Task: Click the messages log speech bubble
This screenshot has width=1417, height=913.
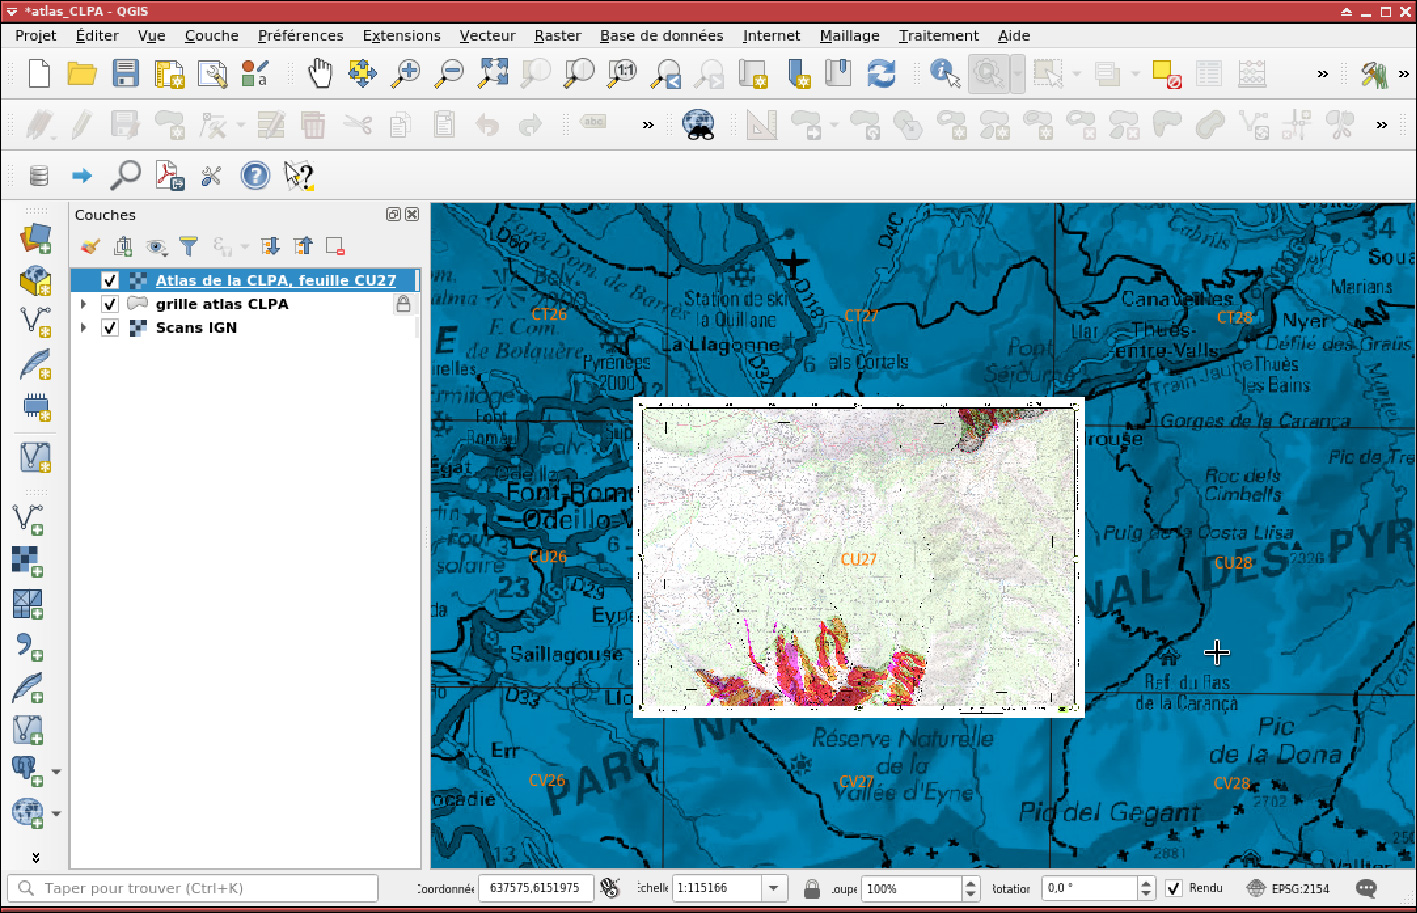Action: (x=1366, y=888)
